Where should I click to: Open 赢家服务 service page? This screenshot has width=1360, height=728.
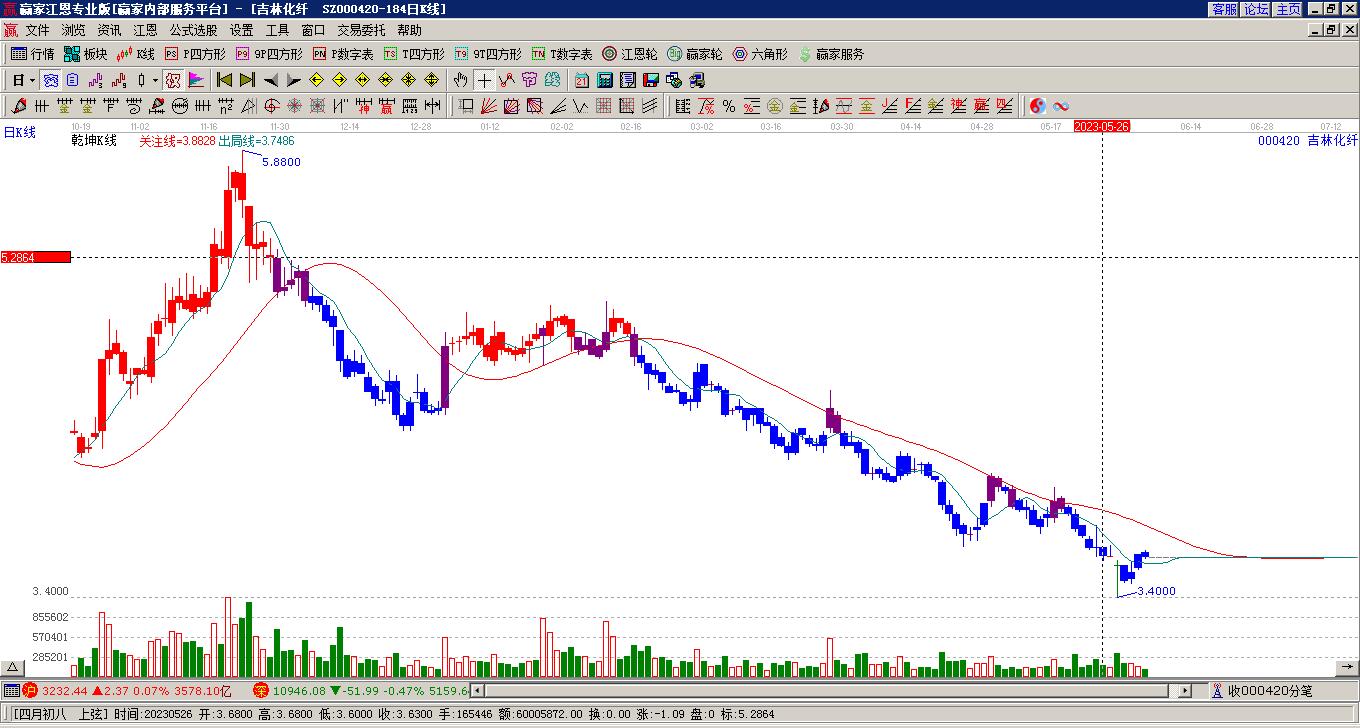[x=831, y=54]
